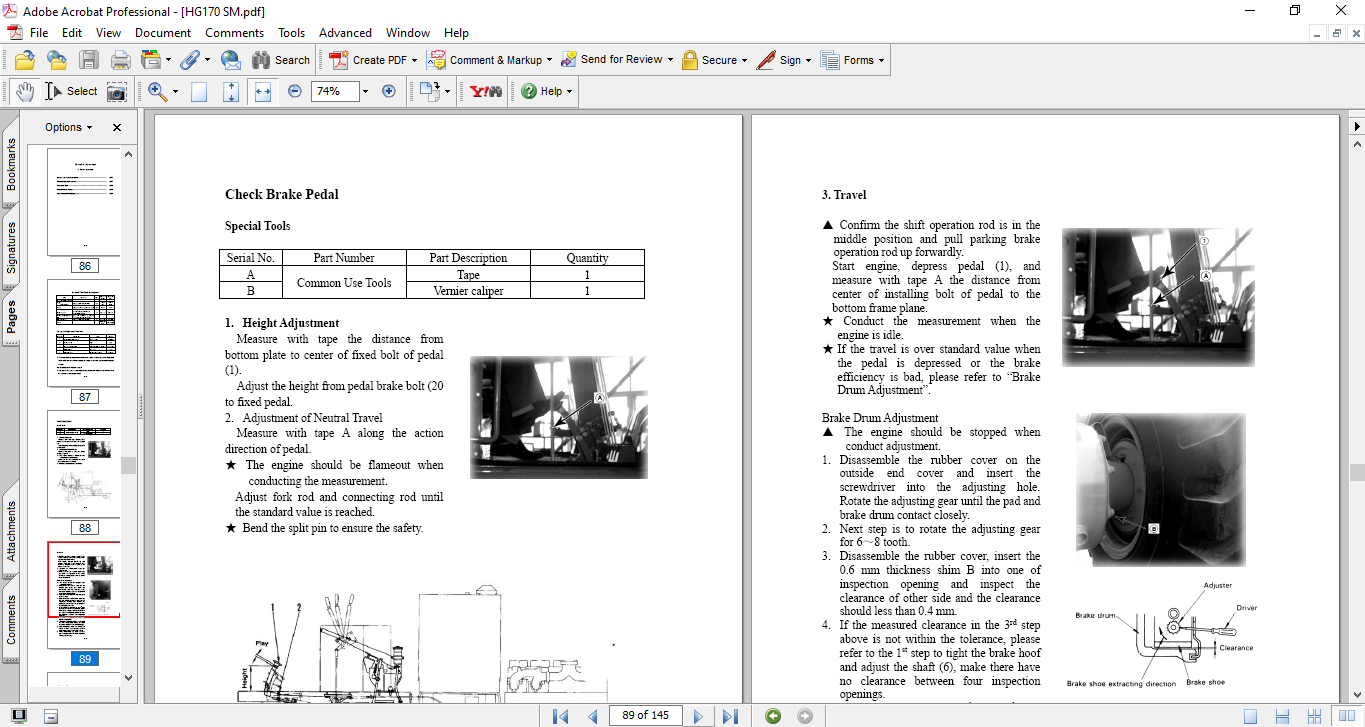Viewport: 1365px width, 727px height.
Task: Open the Options dropdown in Pages panel
Action: point(69,127)
